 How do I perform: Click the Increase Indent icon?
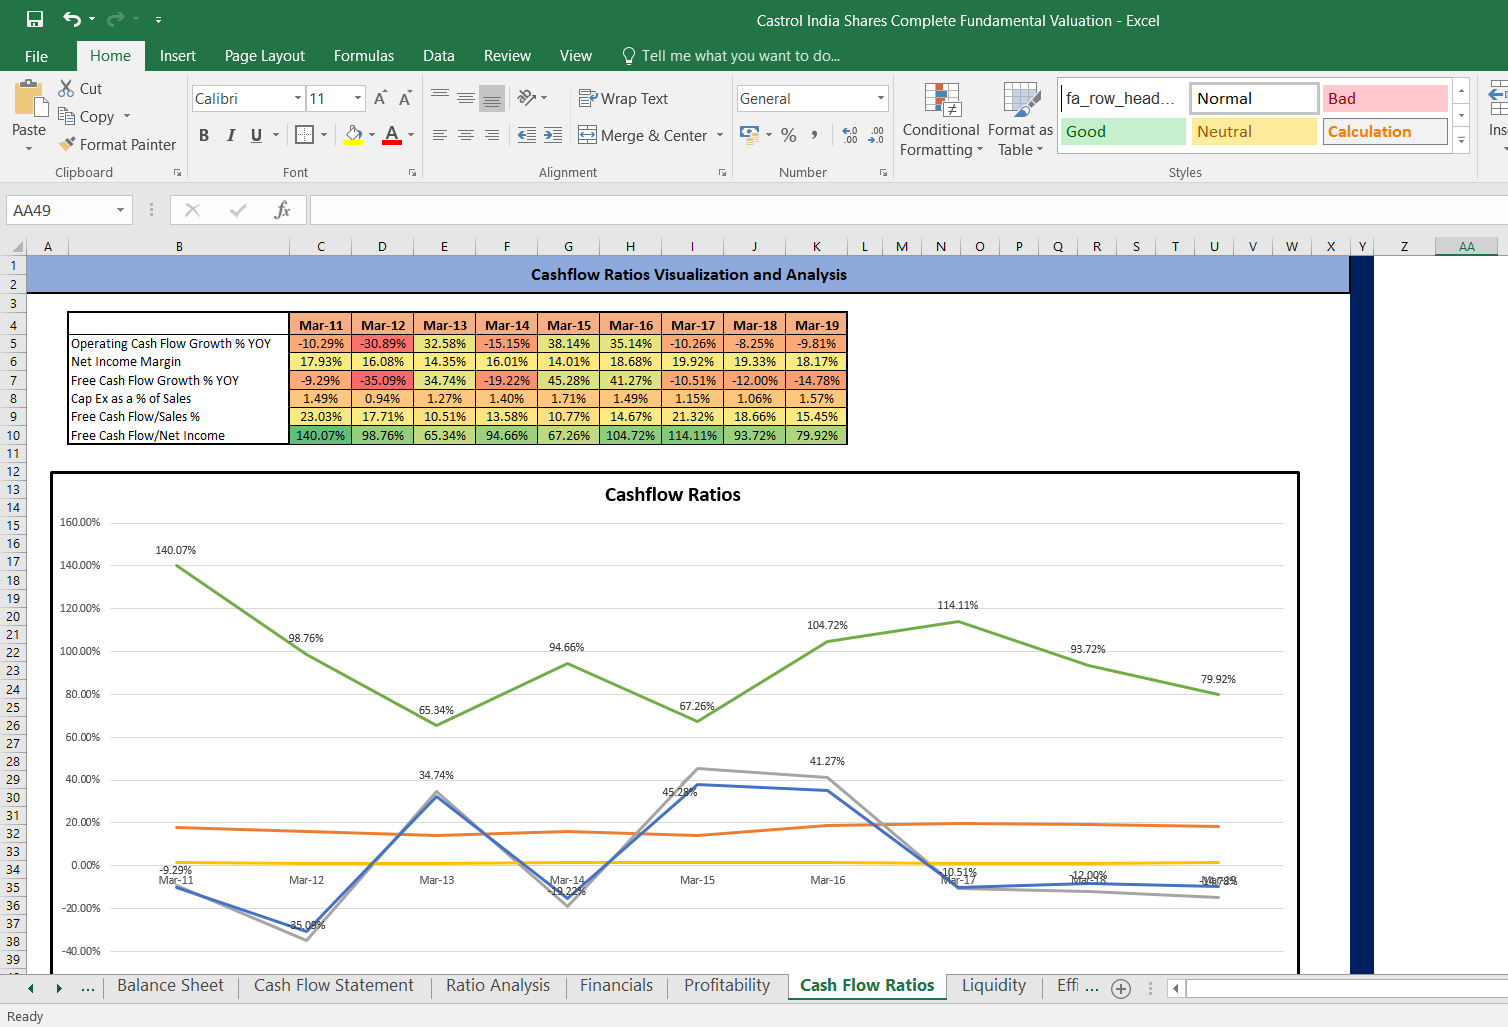(x=553, y=135)
